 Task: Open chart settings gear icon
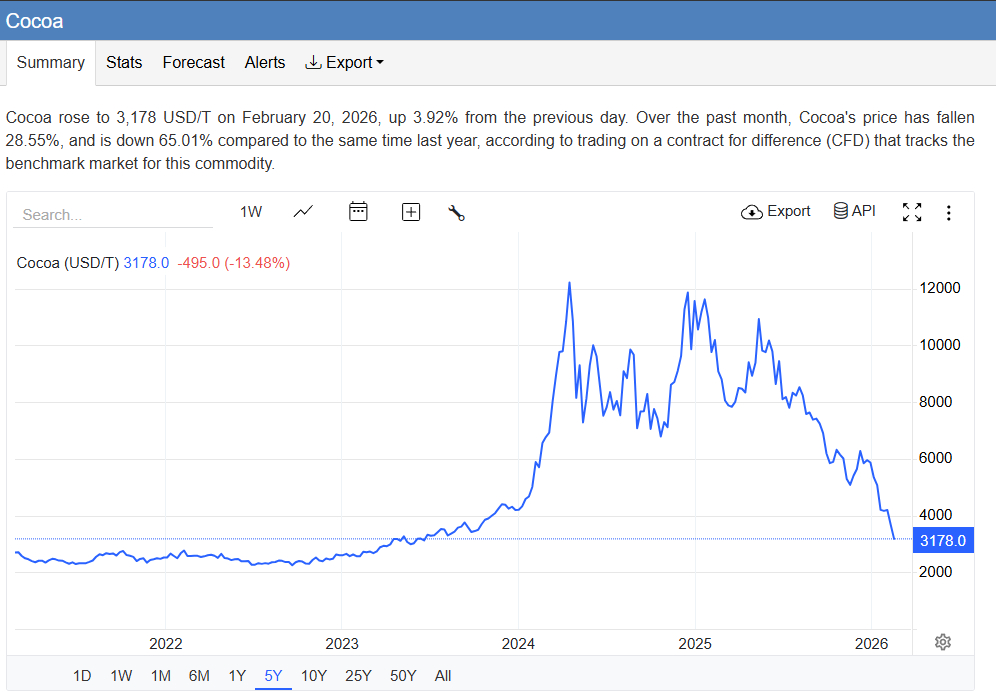pos(942,642)
